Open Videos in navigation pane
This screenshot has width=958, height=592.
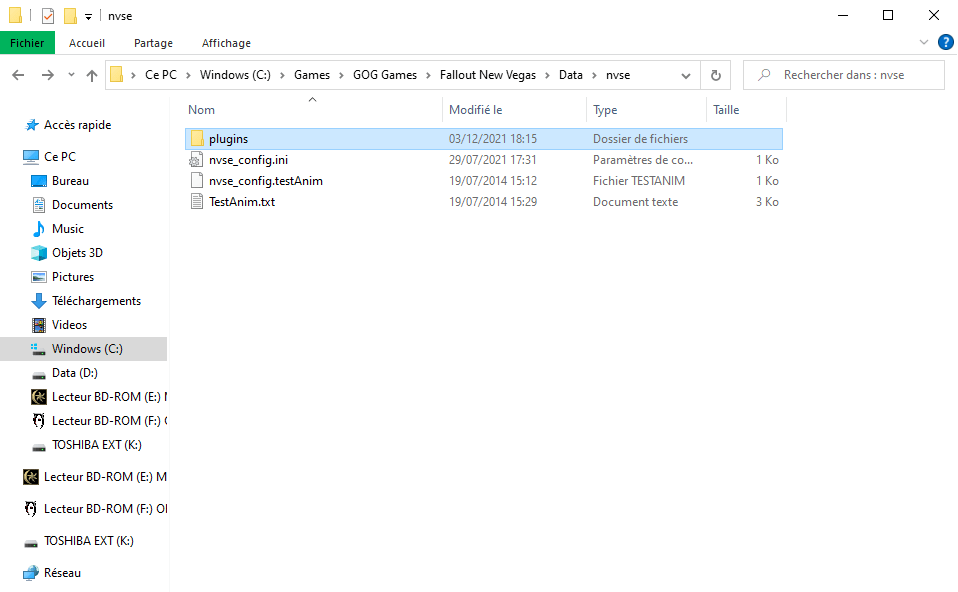(x=70, y=325)
